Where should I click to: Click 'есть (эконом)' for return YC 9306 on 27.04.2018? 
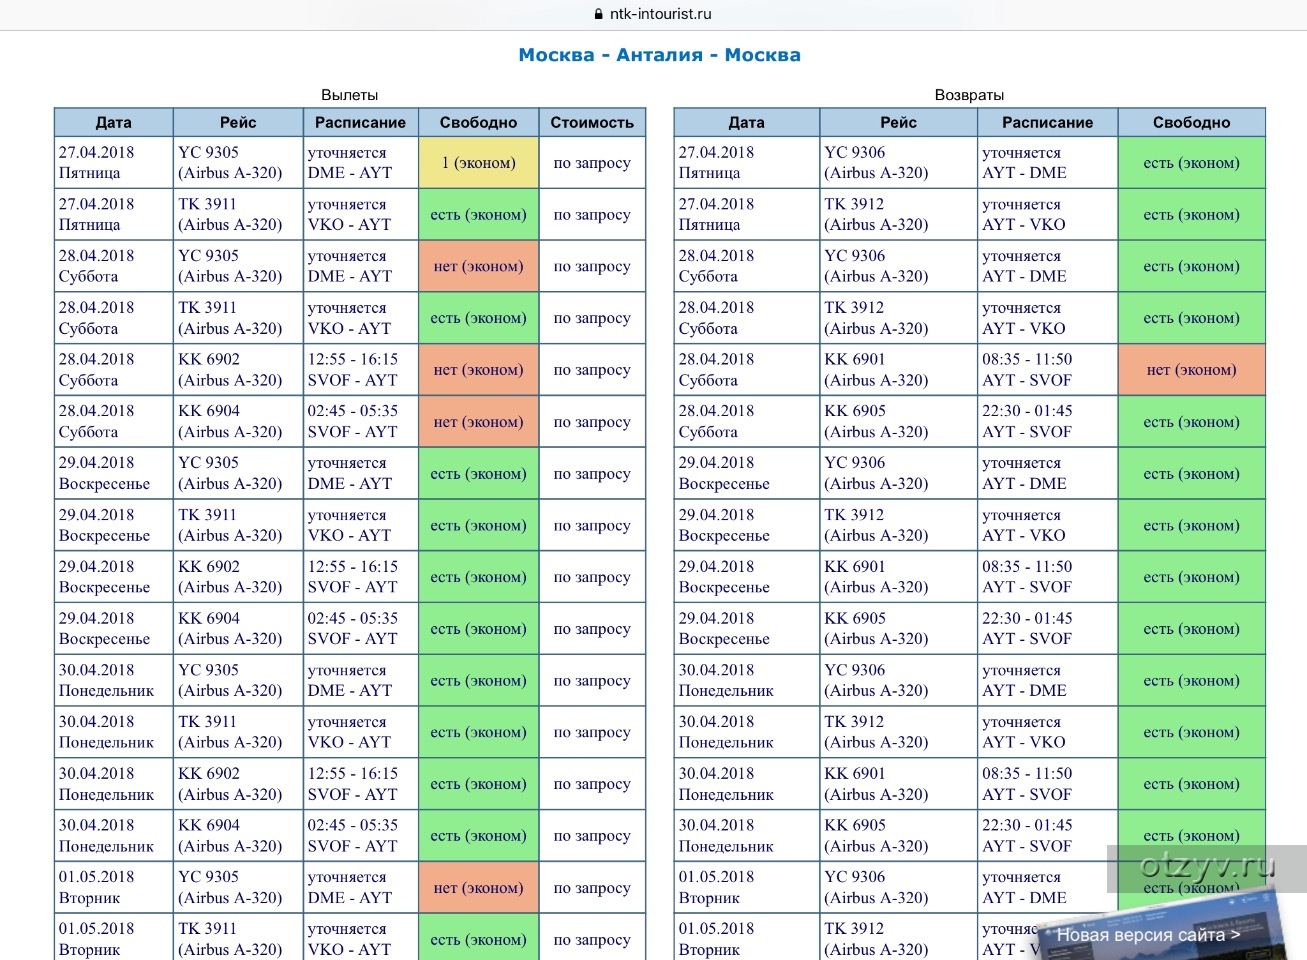pos(1191,163)
